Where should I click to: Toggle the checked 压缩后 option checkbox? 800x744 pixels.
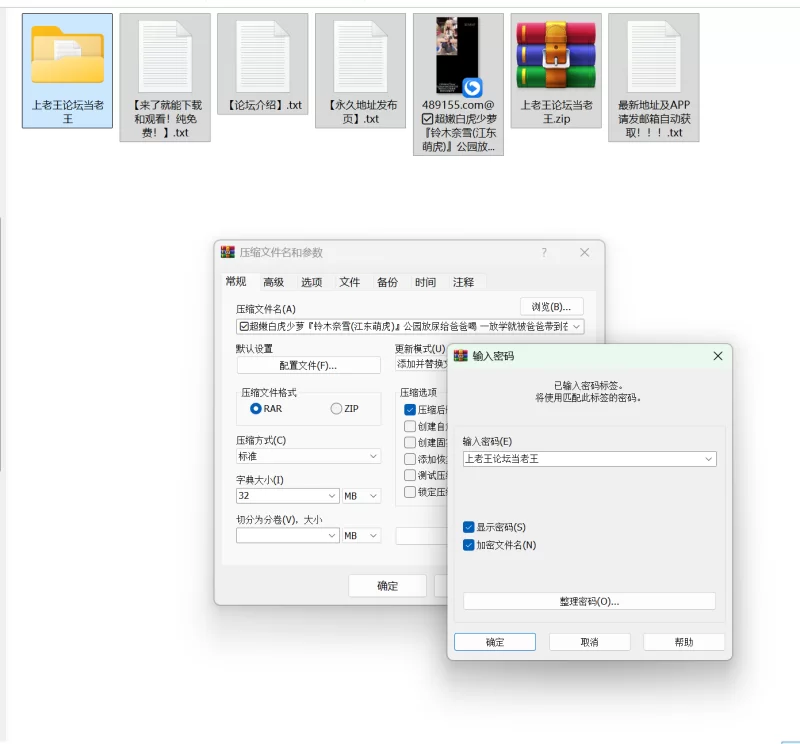[x=410, y=410]
